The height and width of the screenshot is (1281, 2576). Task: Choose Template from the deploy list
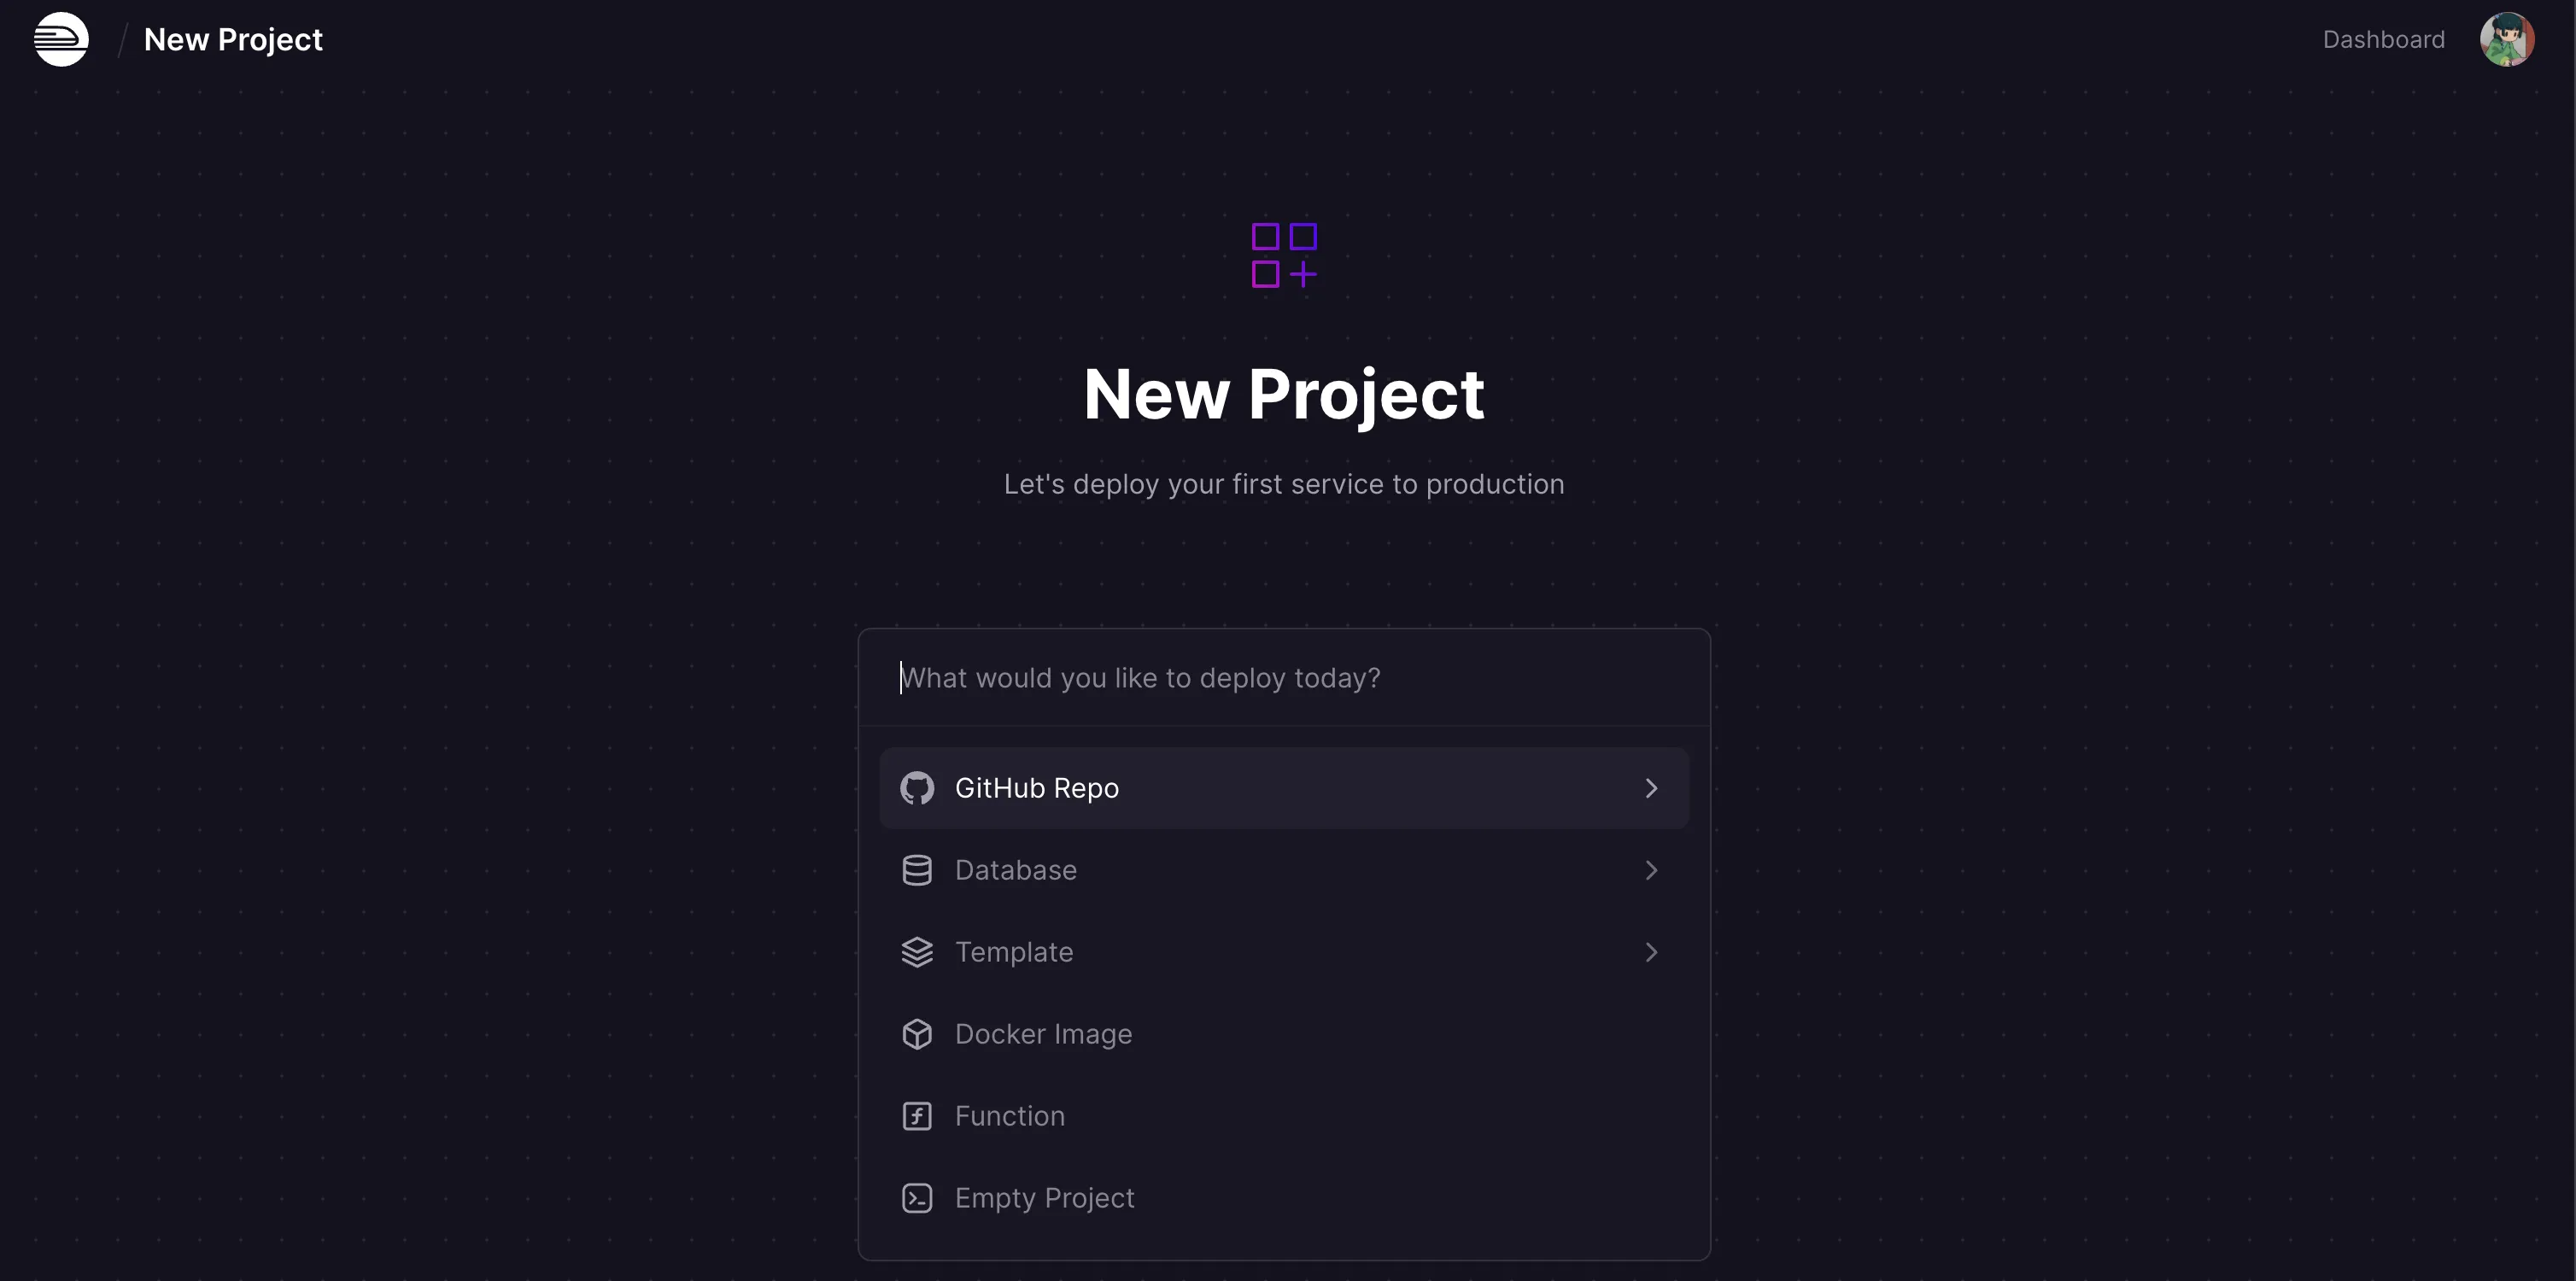point(1014,952)
